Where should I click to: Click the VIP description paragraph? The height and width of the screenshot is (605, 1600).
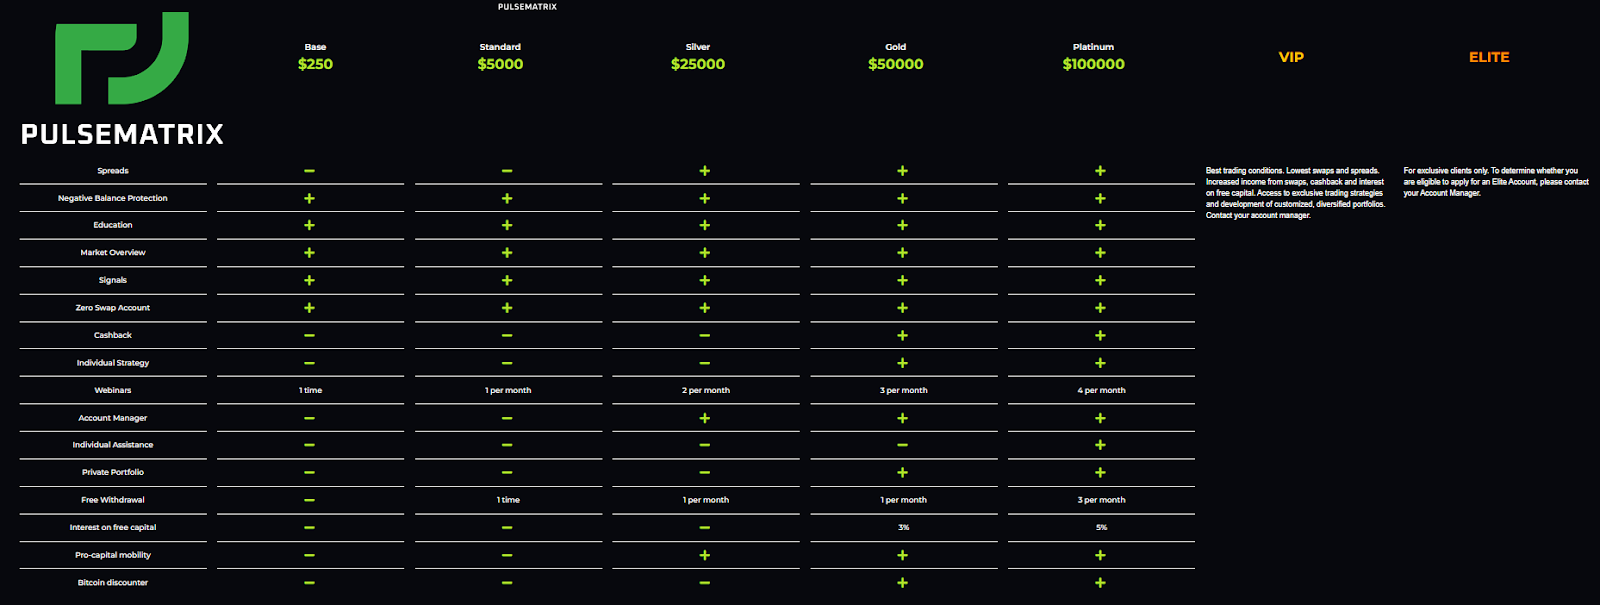(1295, 193)
